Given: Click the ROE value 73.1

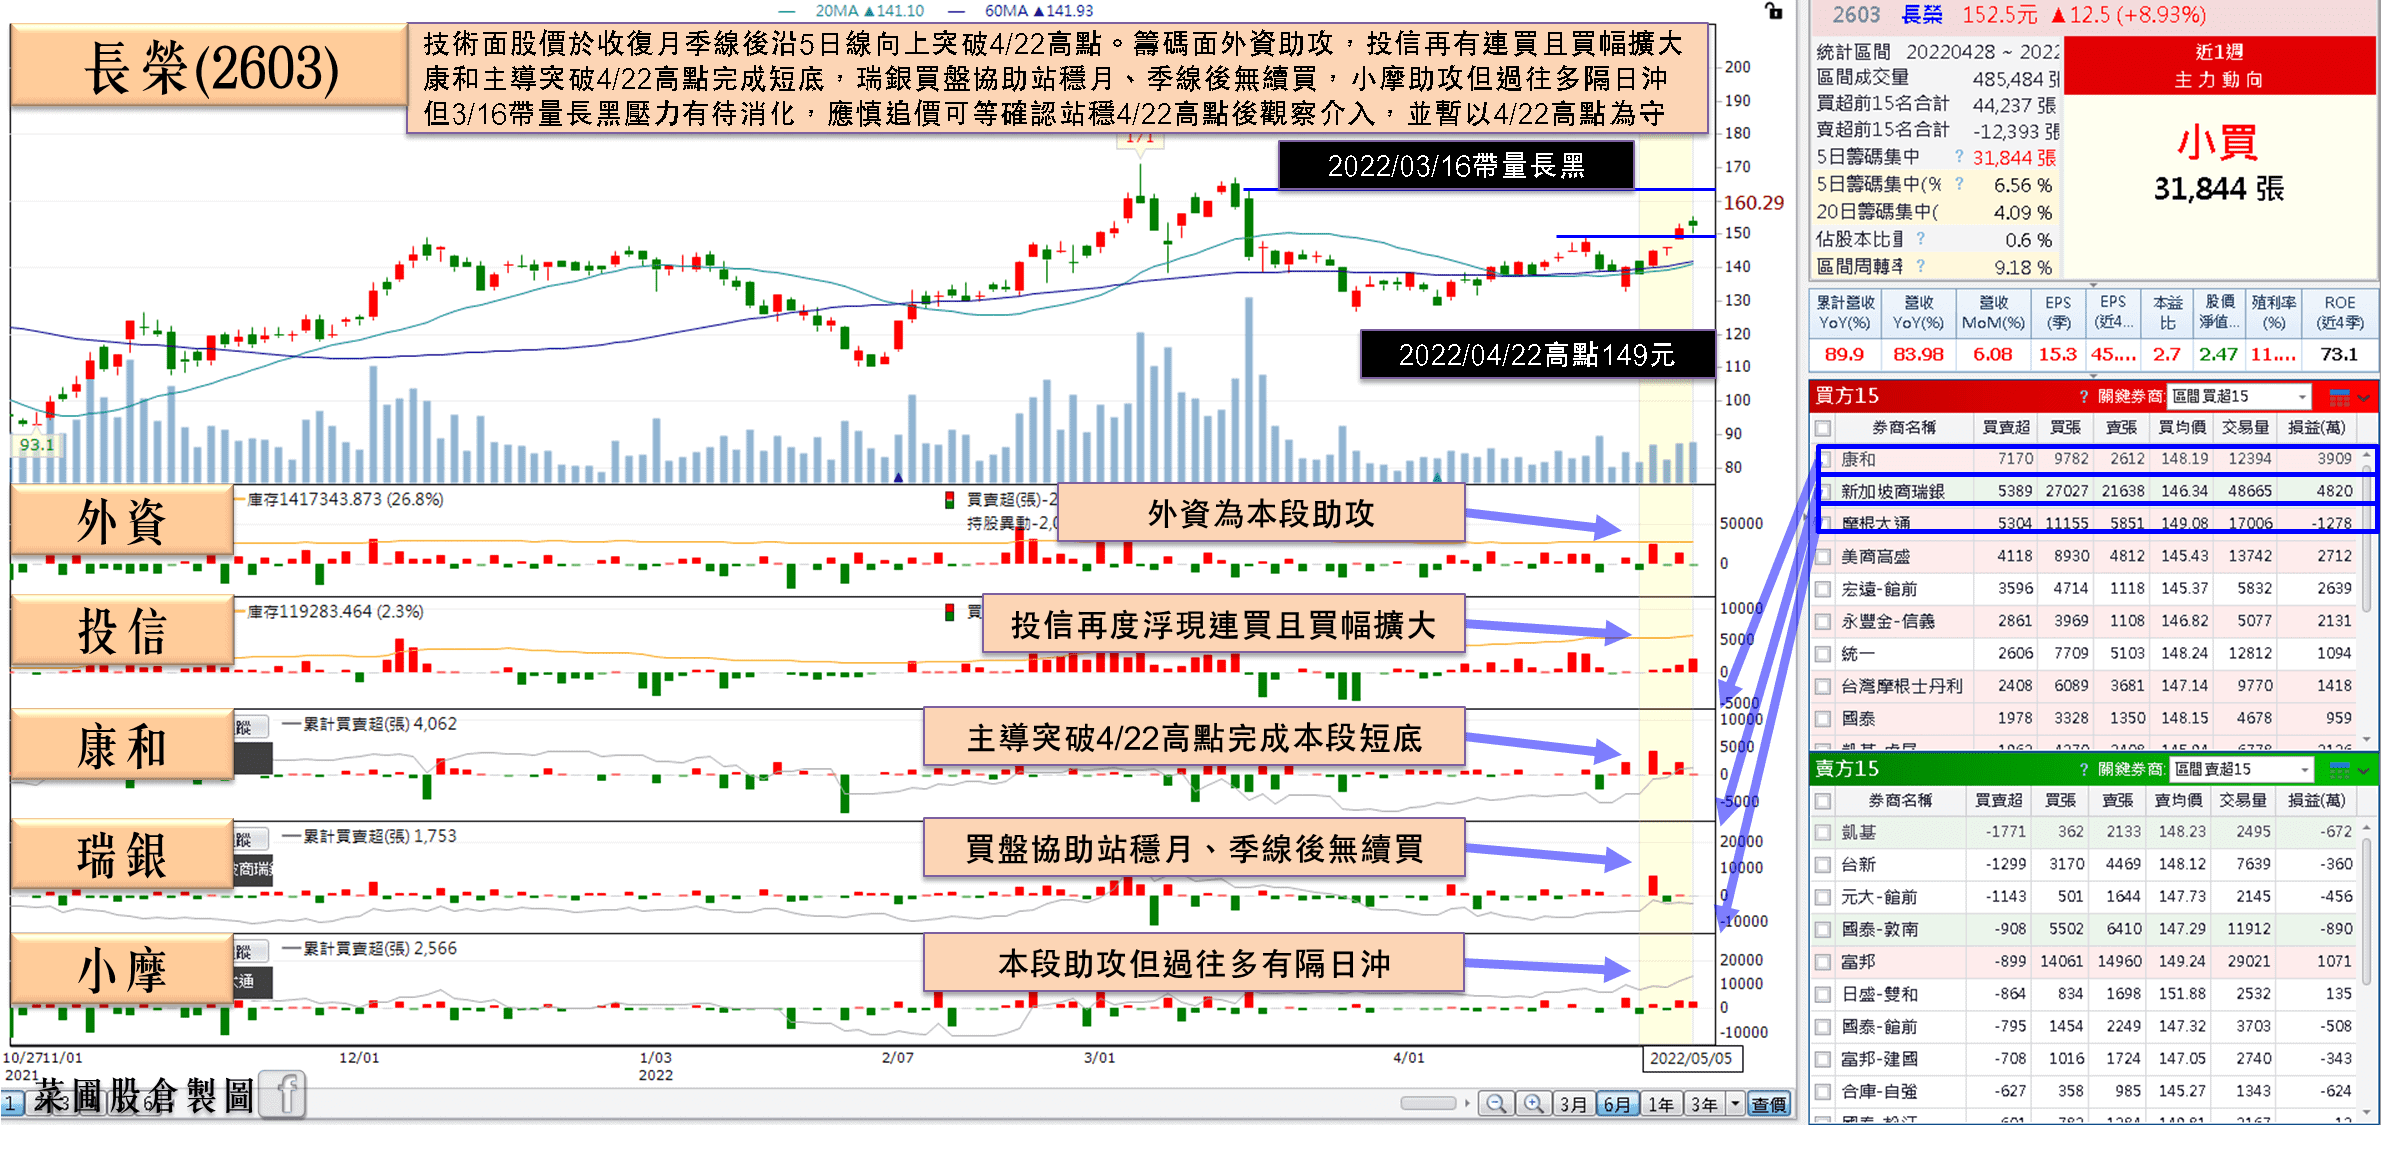Looking at the screenshot, I should pos(2338,355).
